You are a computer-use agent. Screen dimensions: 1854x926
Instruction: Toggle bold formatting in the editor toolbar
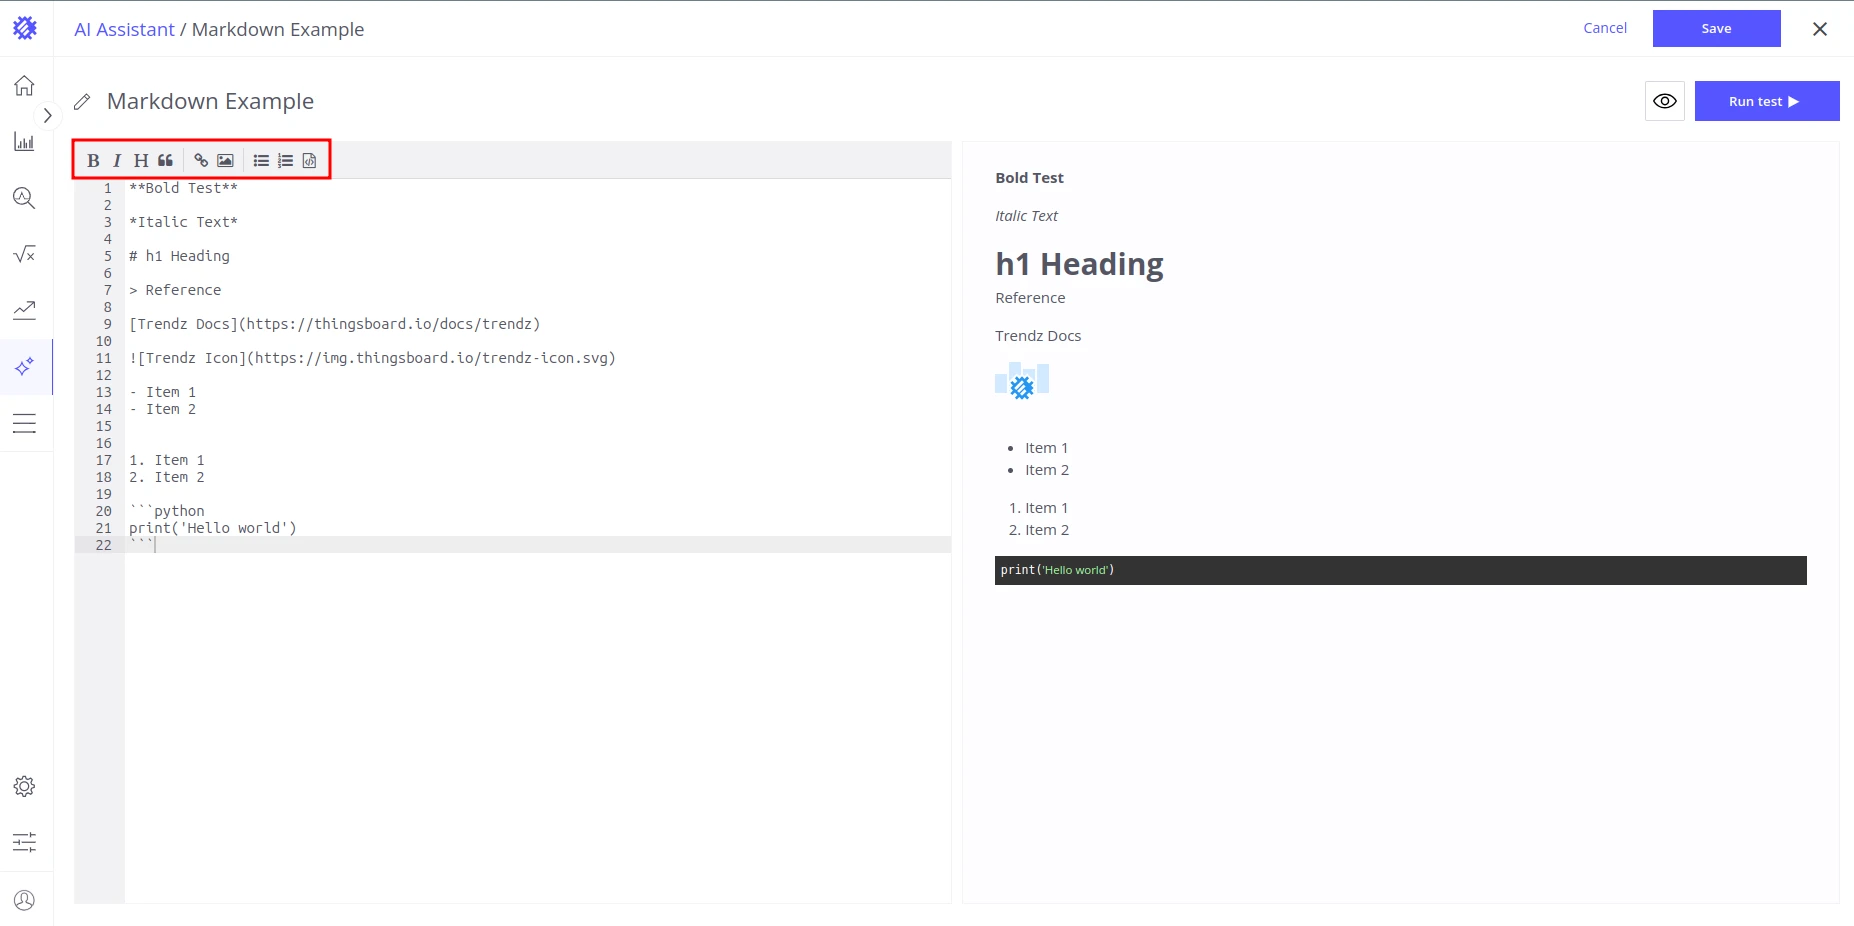(93, 160)
